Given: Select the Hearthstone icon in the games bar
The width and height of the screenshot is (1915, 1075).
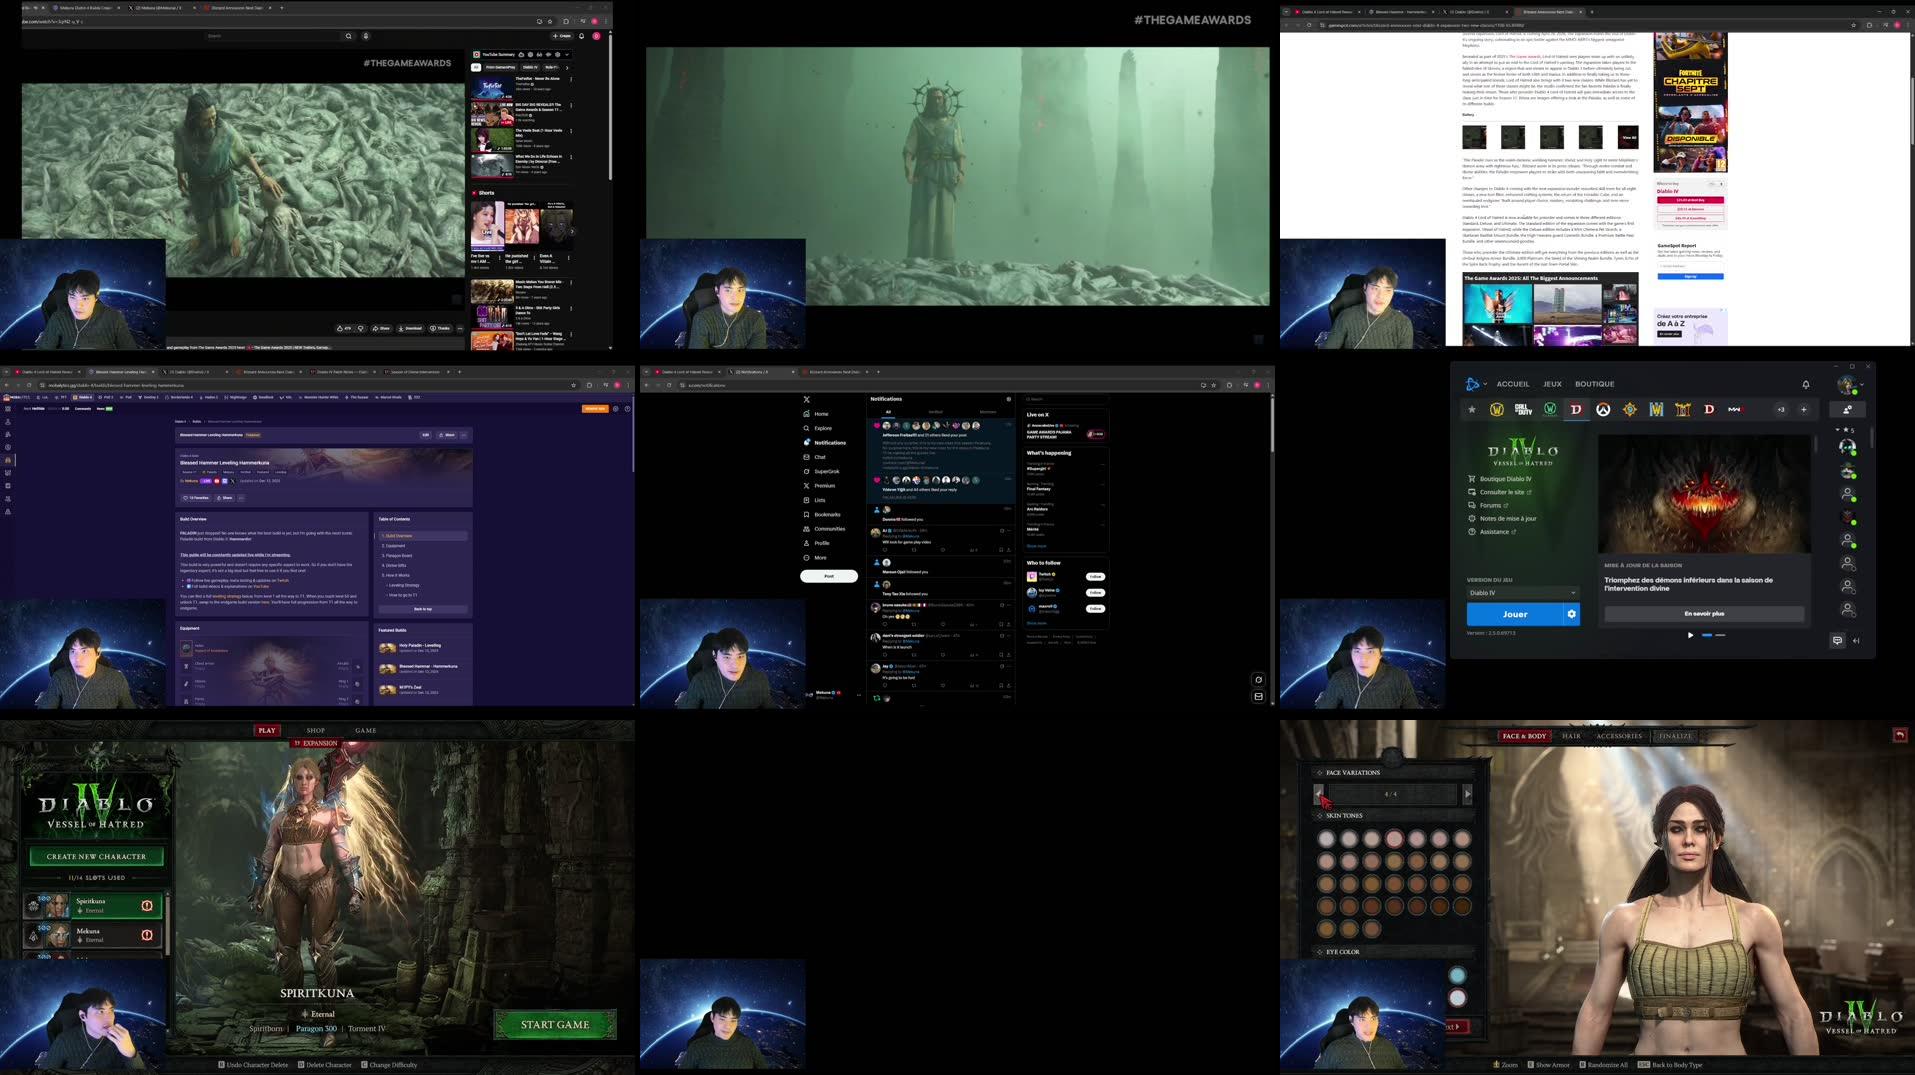Looking at the screenshot, I should [x=1629, y=410].
